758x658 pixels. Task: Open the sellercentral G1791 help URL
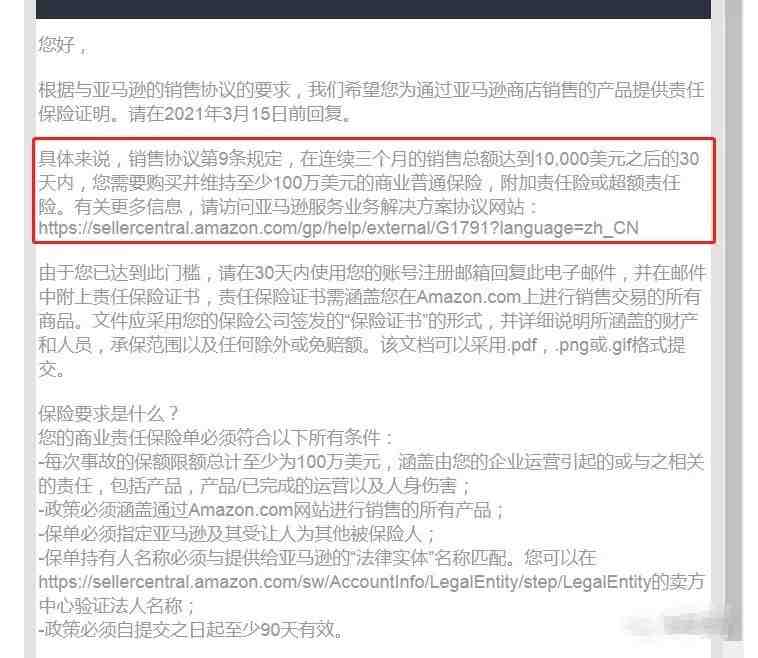click(338, 228)
